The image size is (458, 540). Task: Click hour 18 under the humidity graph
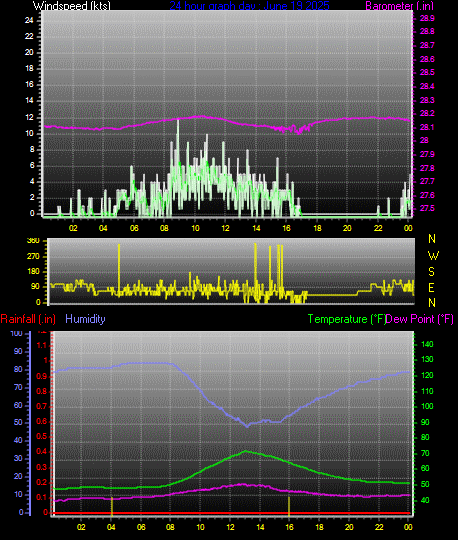tap(319, 527)
